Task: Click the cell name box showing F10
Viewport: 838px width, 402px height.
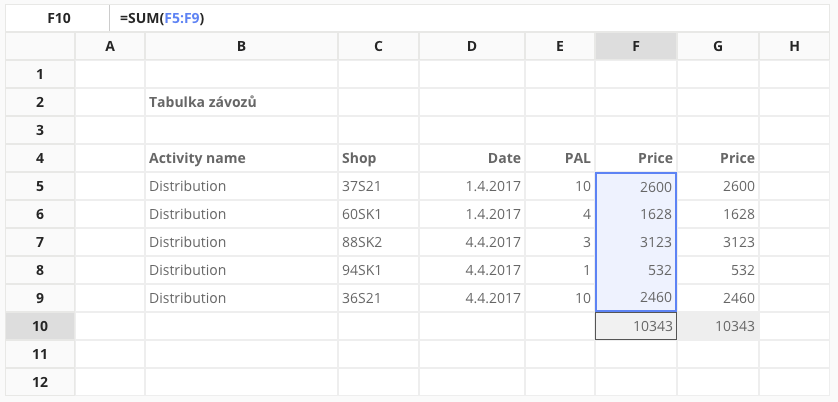Action: click(x=58, y=18)
